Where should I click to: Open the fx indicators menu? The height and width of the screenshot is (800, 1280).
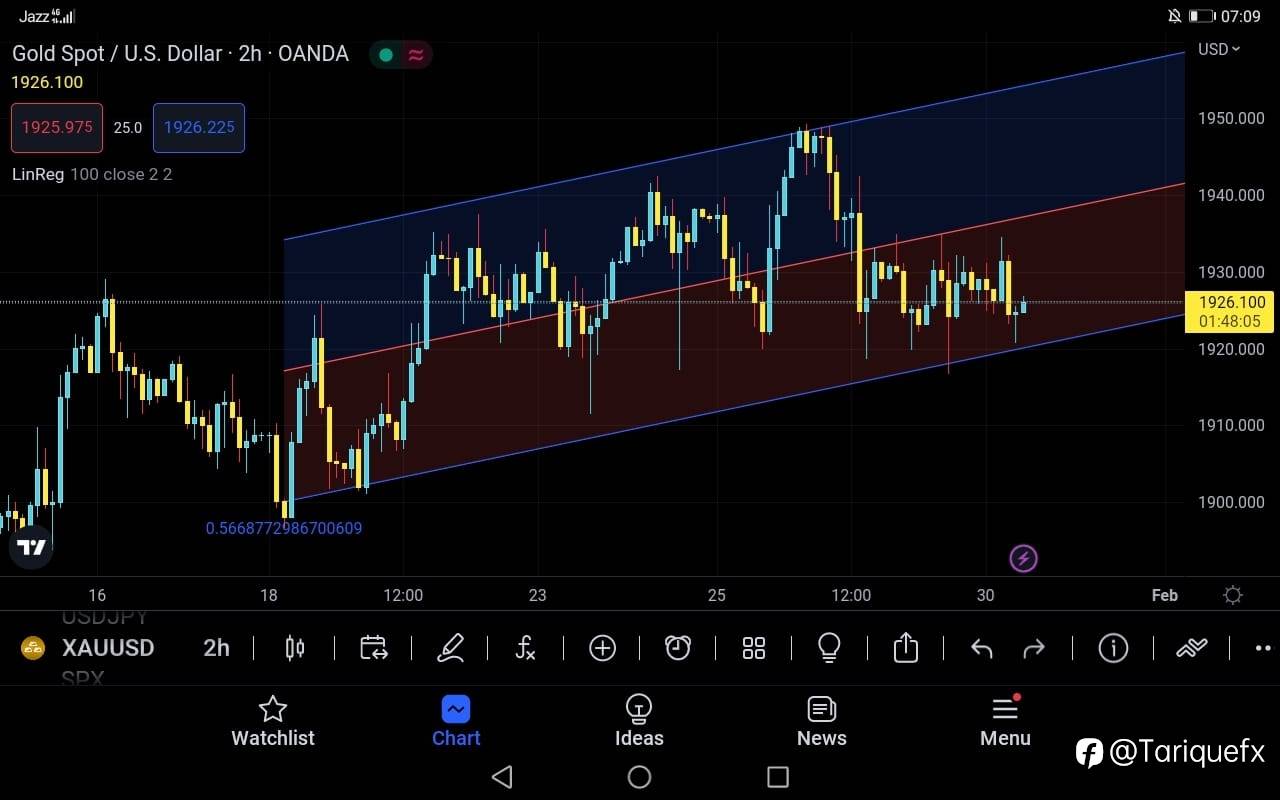point(525,648)
